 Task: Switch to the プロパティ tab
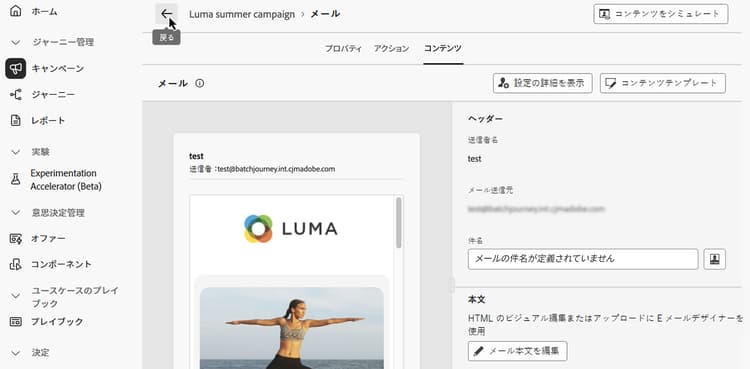pos(343,48)
